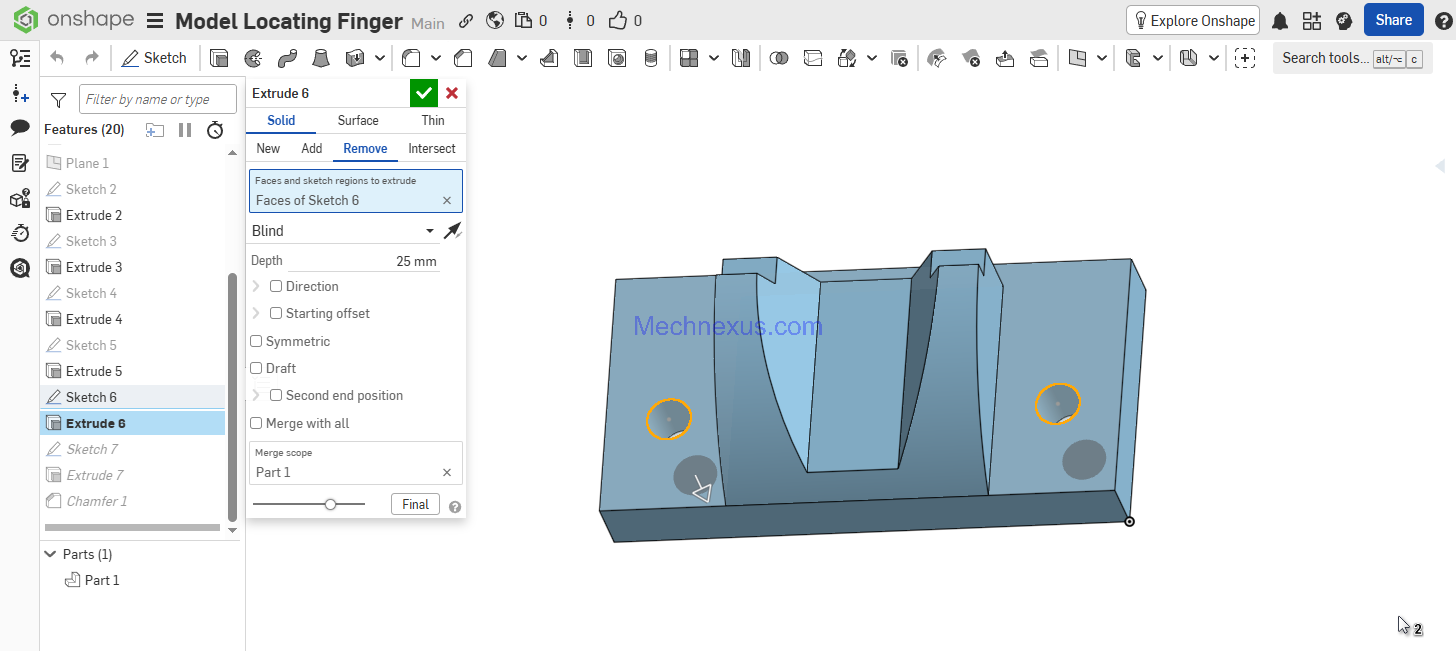The image size is (1456, 651).
Task: Collapse the Parts (1) list
Action: (49, 554)
